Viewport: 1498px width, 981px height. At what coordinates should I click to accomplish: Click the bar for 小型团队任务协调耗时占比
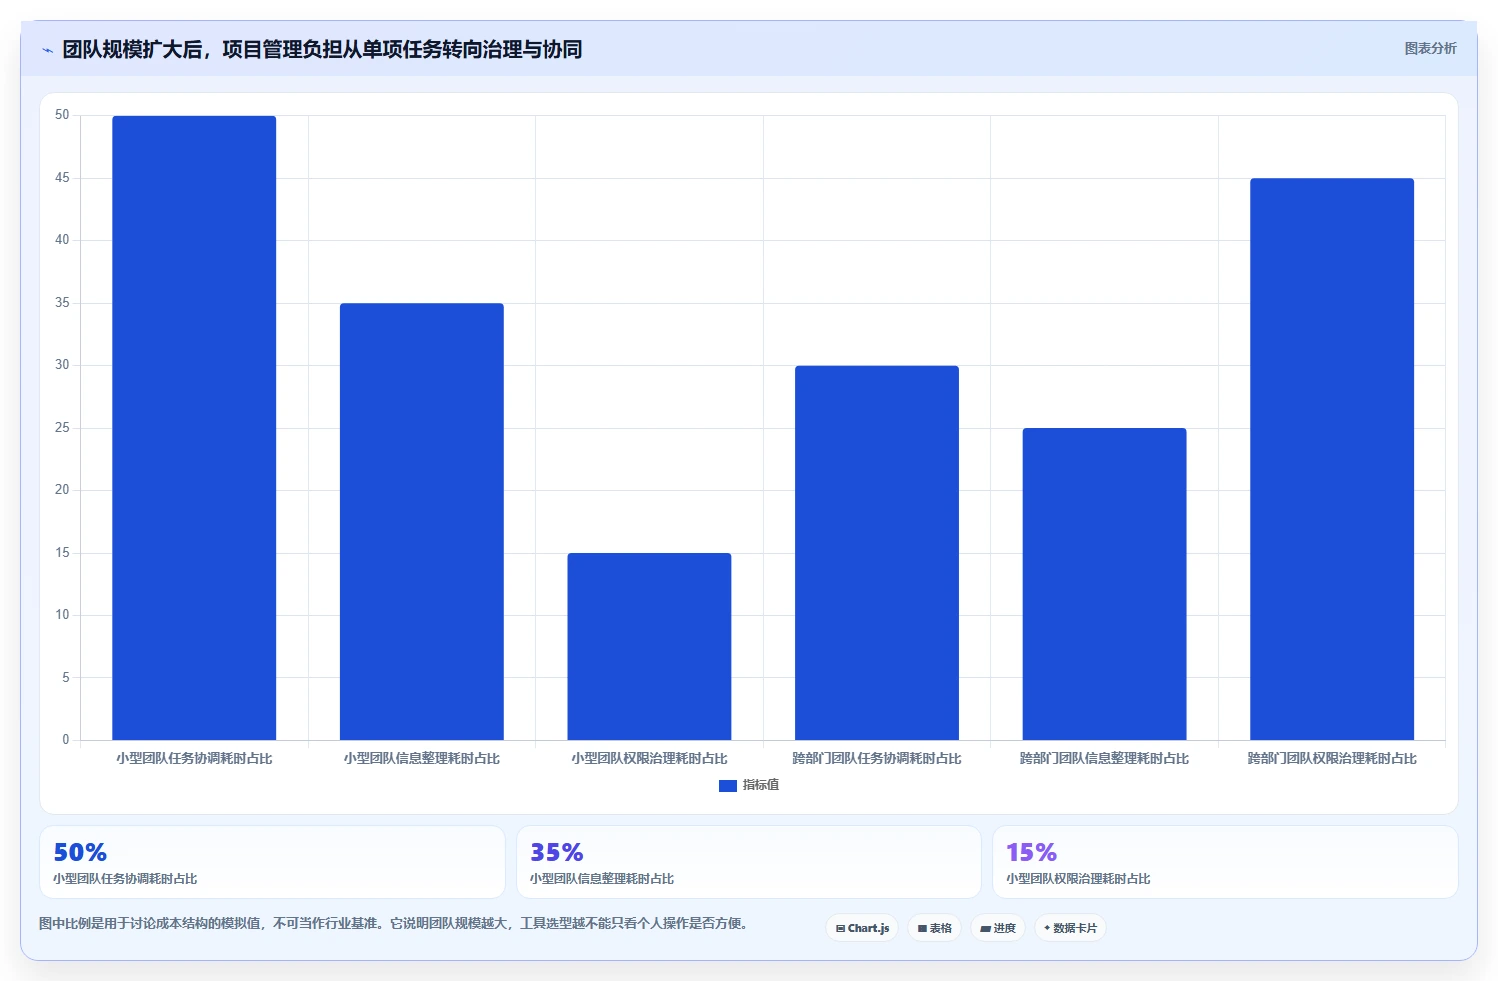tap(194, 428)
